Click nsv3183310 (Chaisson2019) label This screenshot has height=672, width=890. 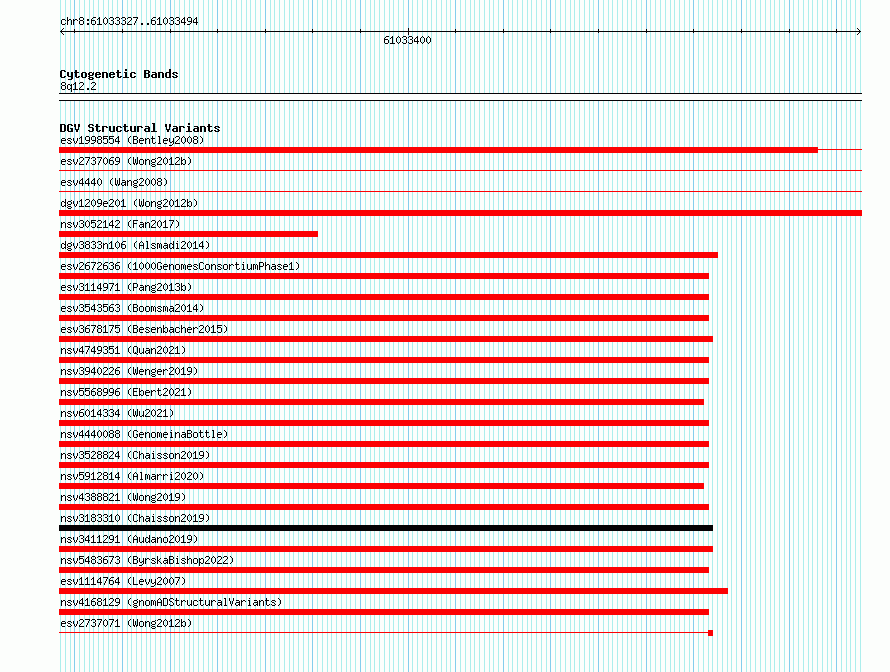click(x=135, y=518)
